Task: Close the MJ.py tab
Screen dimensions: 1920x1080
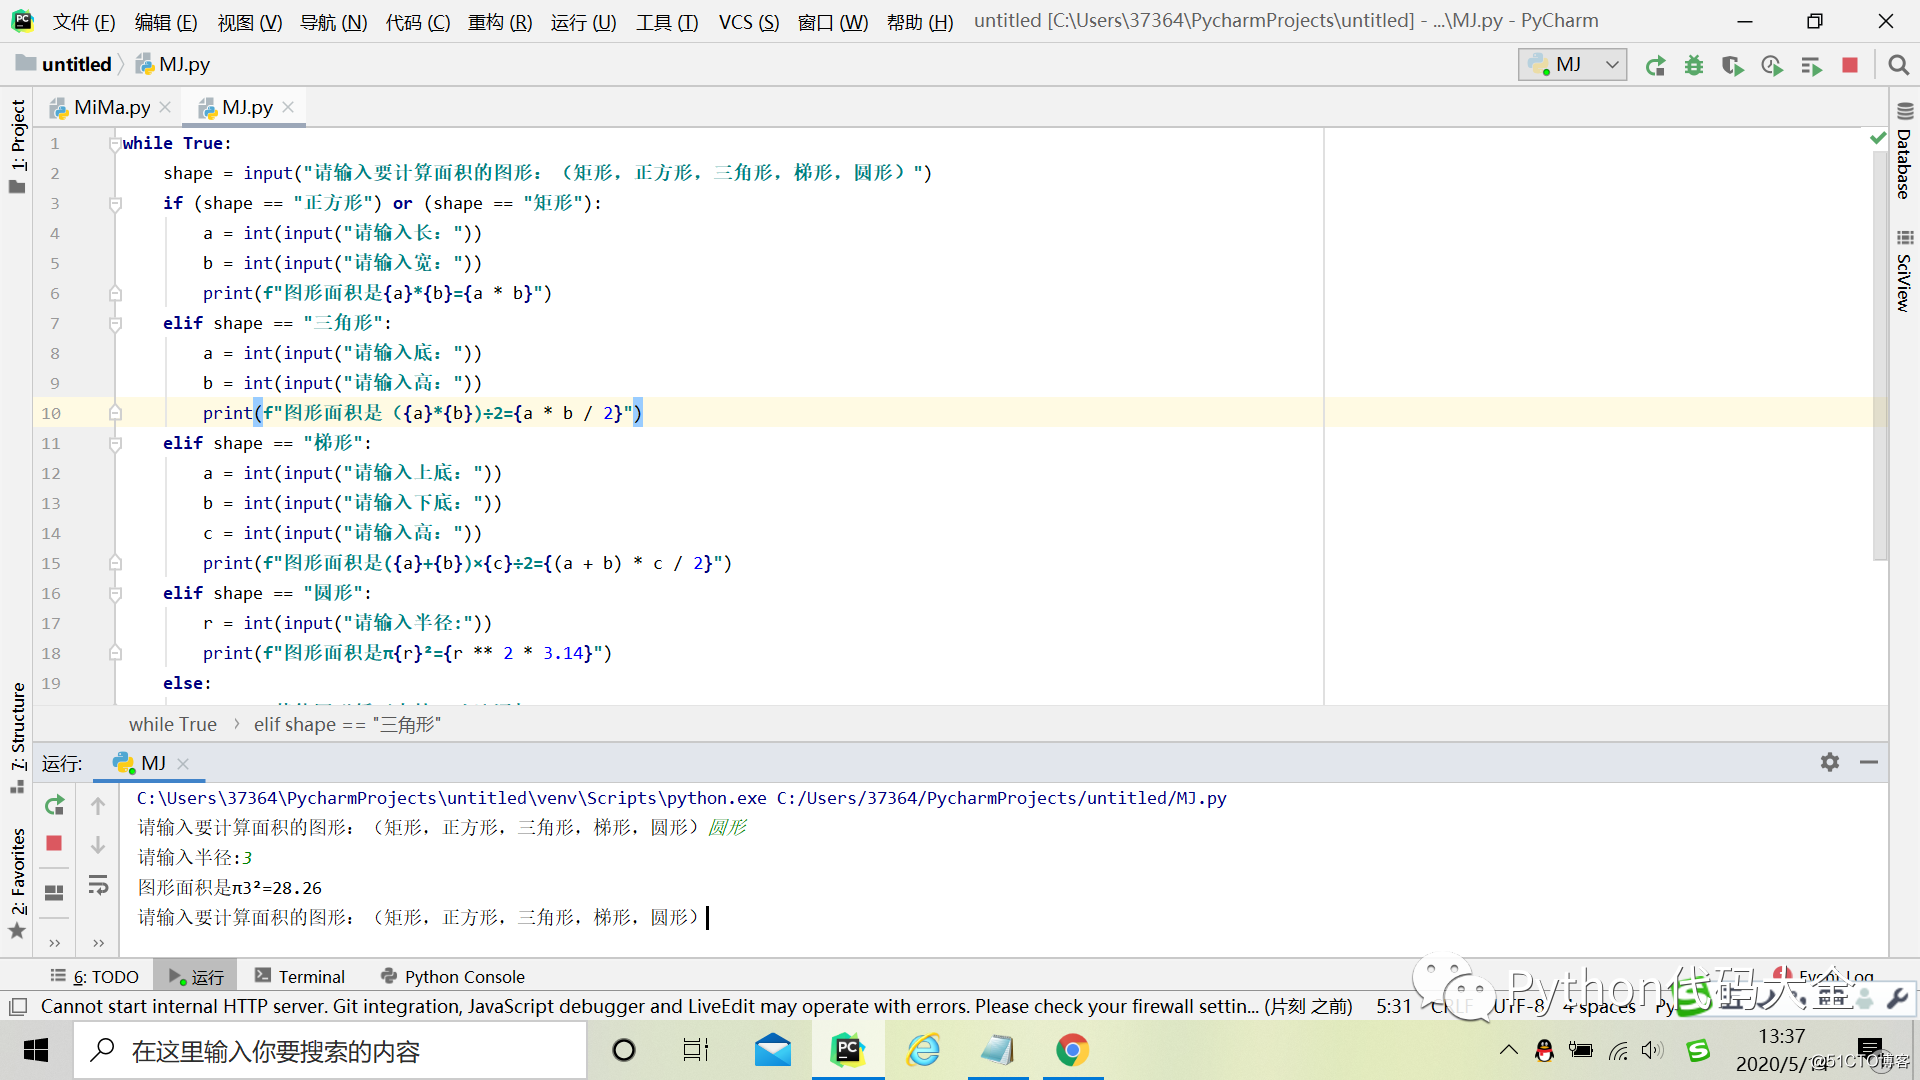Action: pyautogui.click(x=288, y=107)
